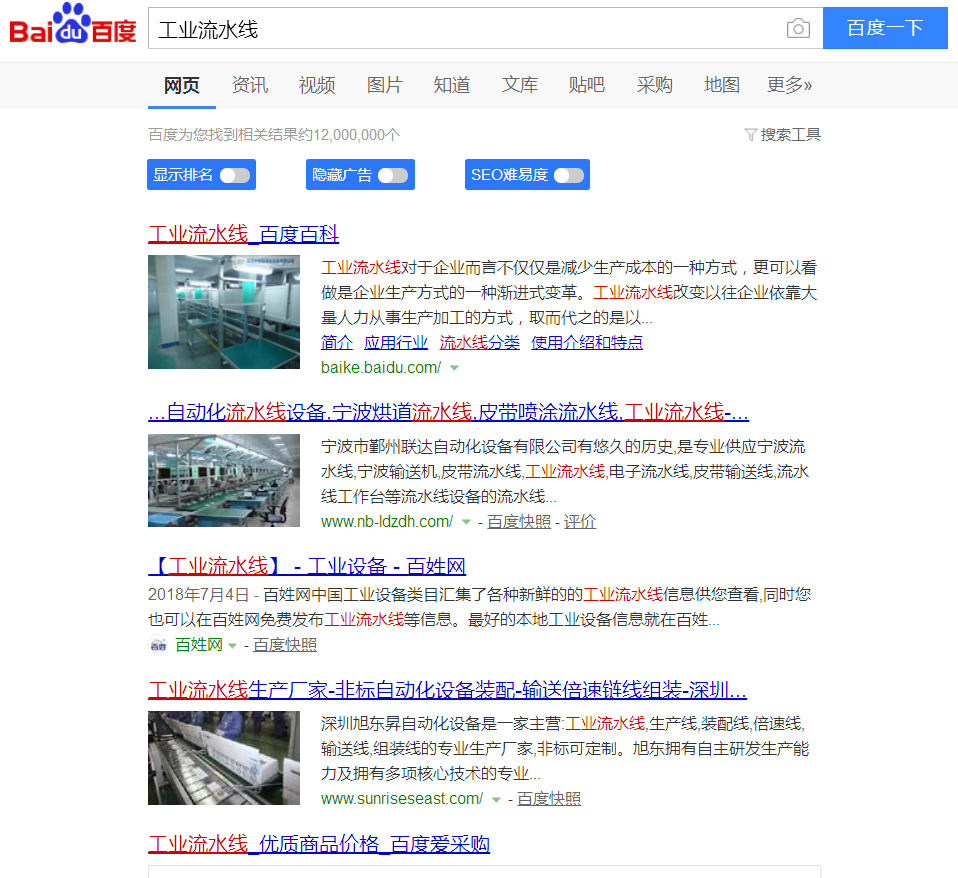
Task: Click the 百姓网 site favicon
Action: 158,645
